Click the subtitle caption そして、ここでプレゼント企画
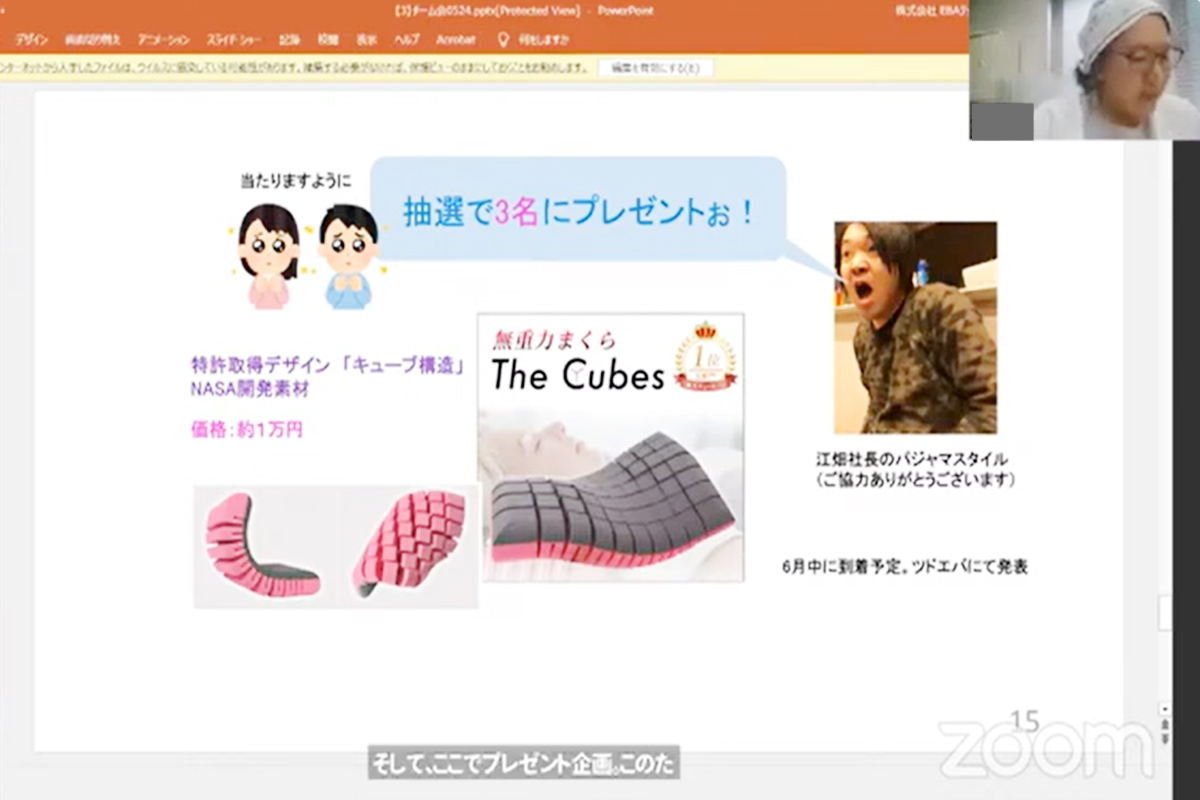This screenshot has width=1200, height=800. pos(524,764)
